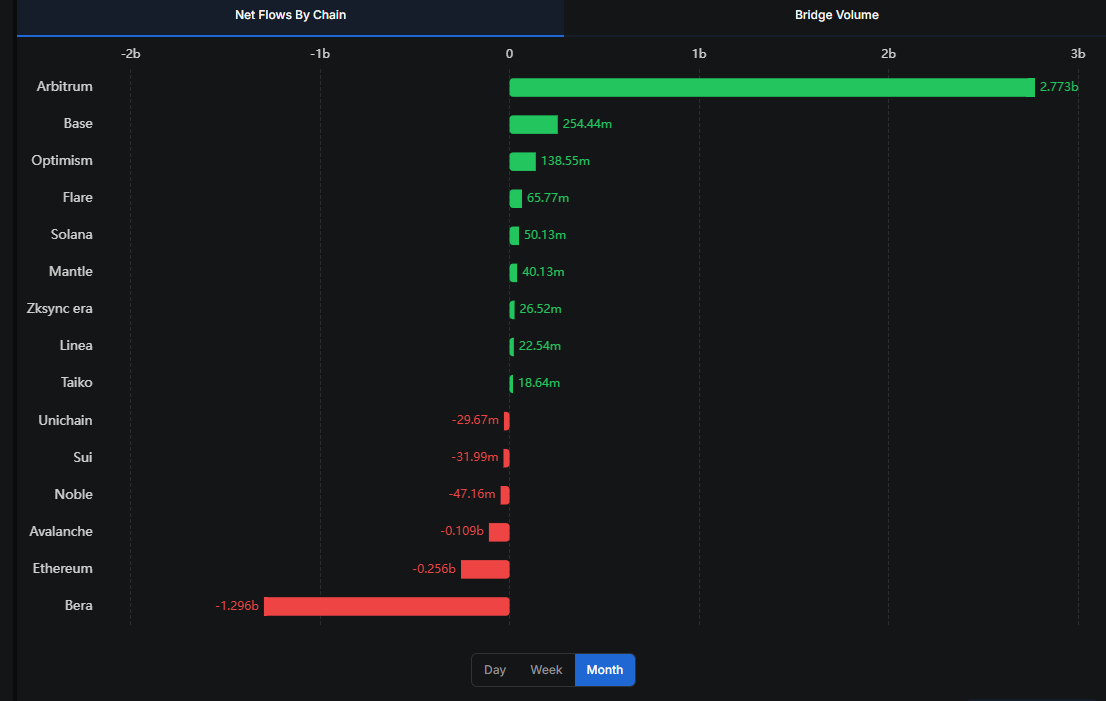1106x701 pixels.
Task: Click the 40.13m value label
Action: pos(542,272)
